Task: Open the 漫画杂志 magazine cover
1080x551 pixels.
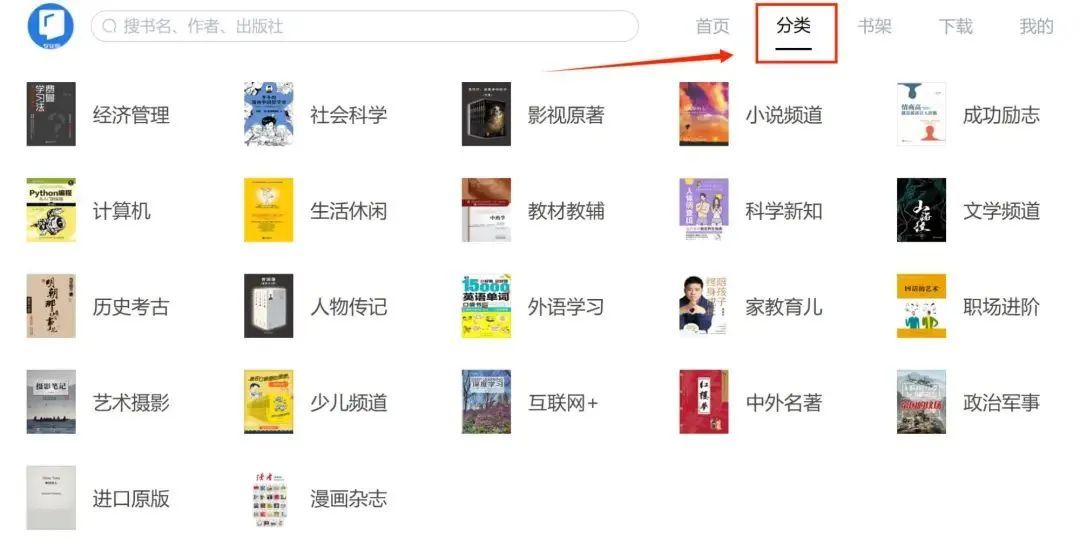Action: pyautogui.click(x=269, y=499)
